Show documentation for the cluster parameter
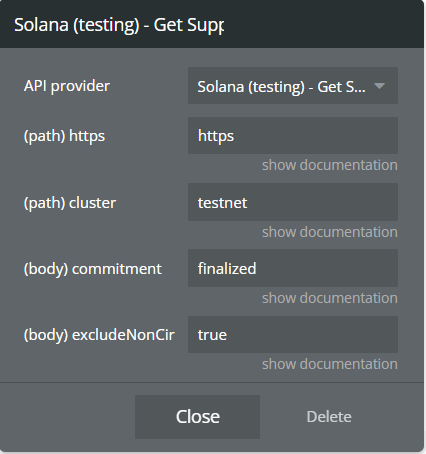Image resolution: width=426 pixels, height=454 pixels. [330, 232]
